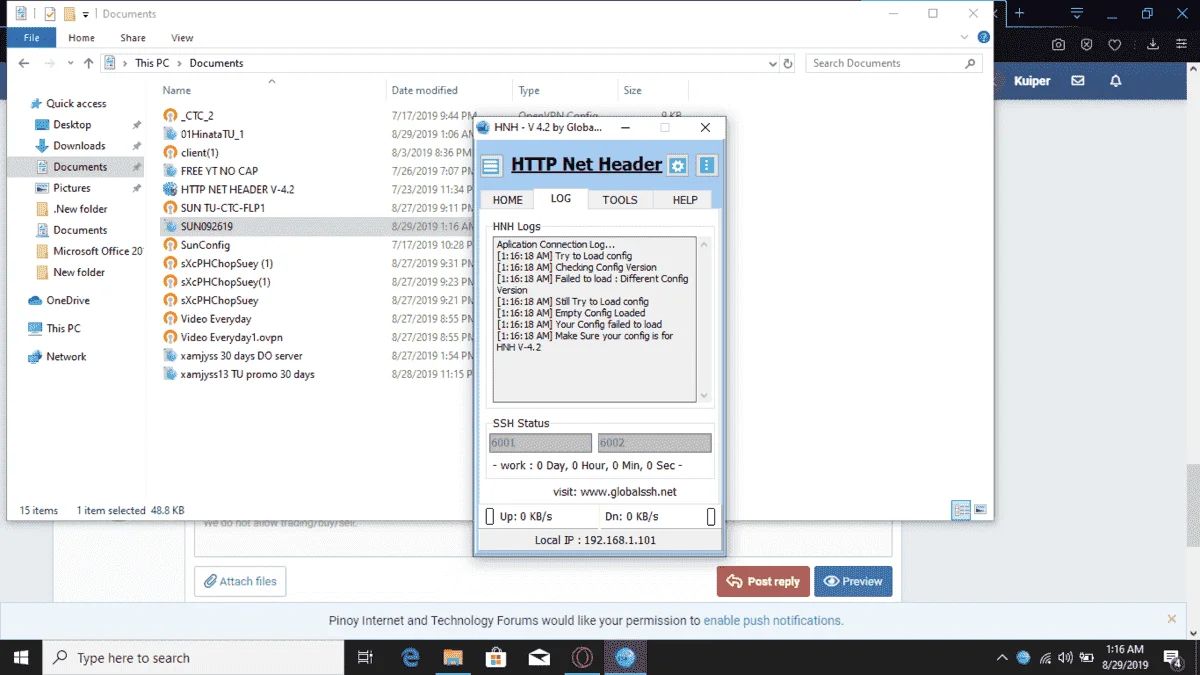Open the HNH three-dot options icon

(x=707, y=166)
